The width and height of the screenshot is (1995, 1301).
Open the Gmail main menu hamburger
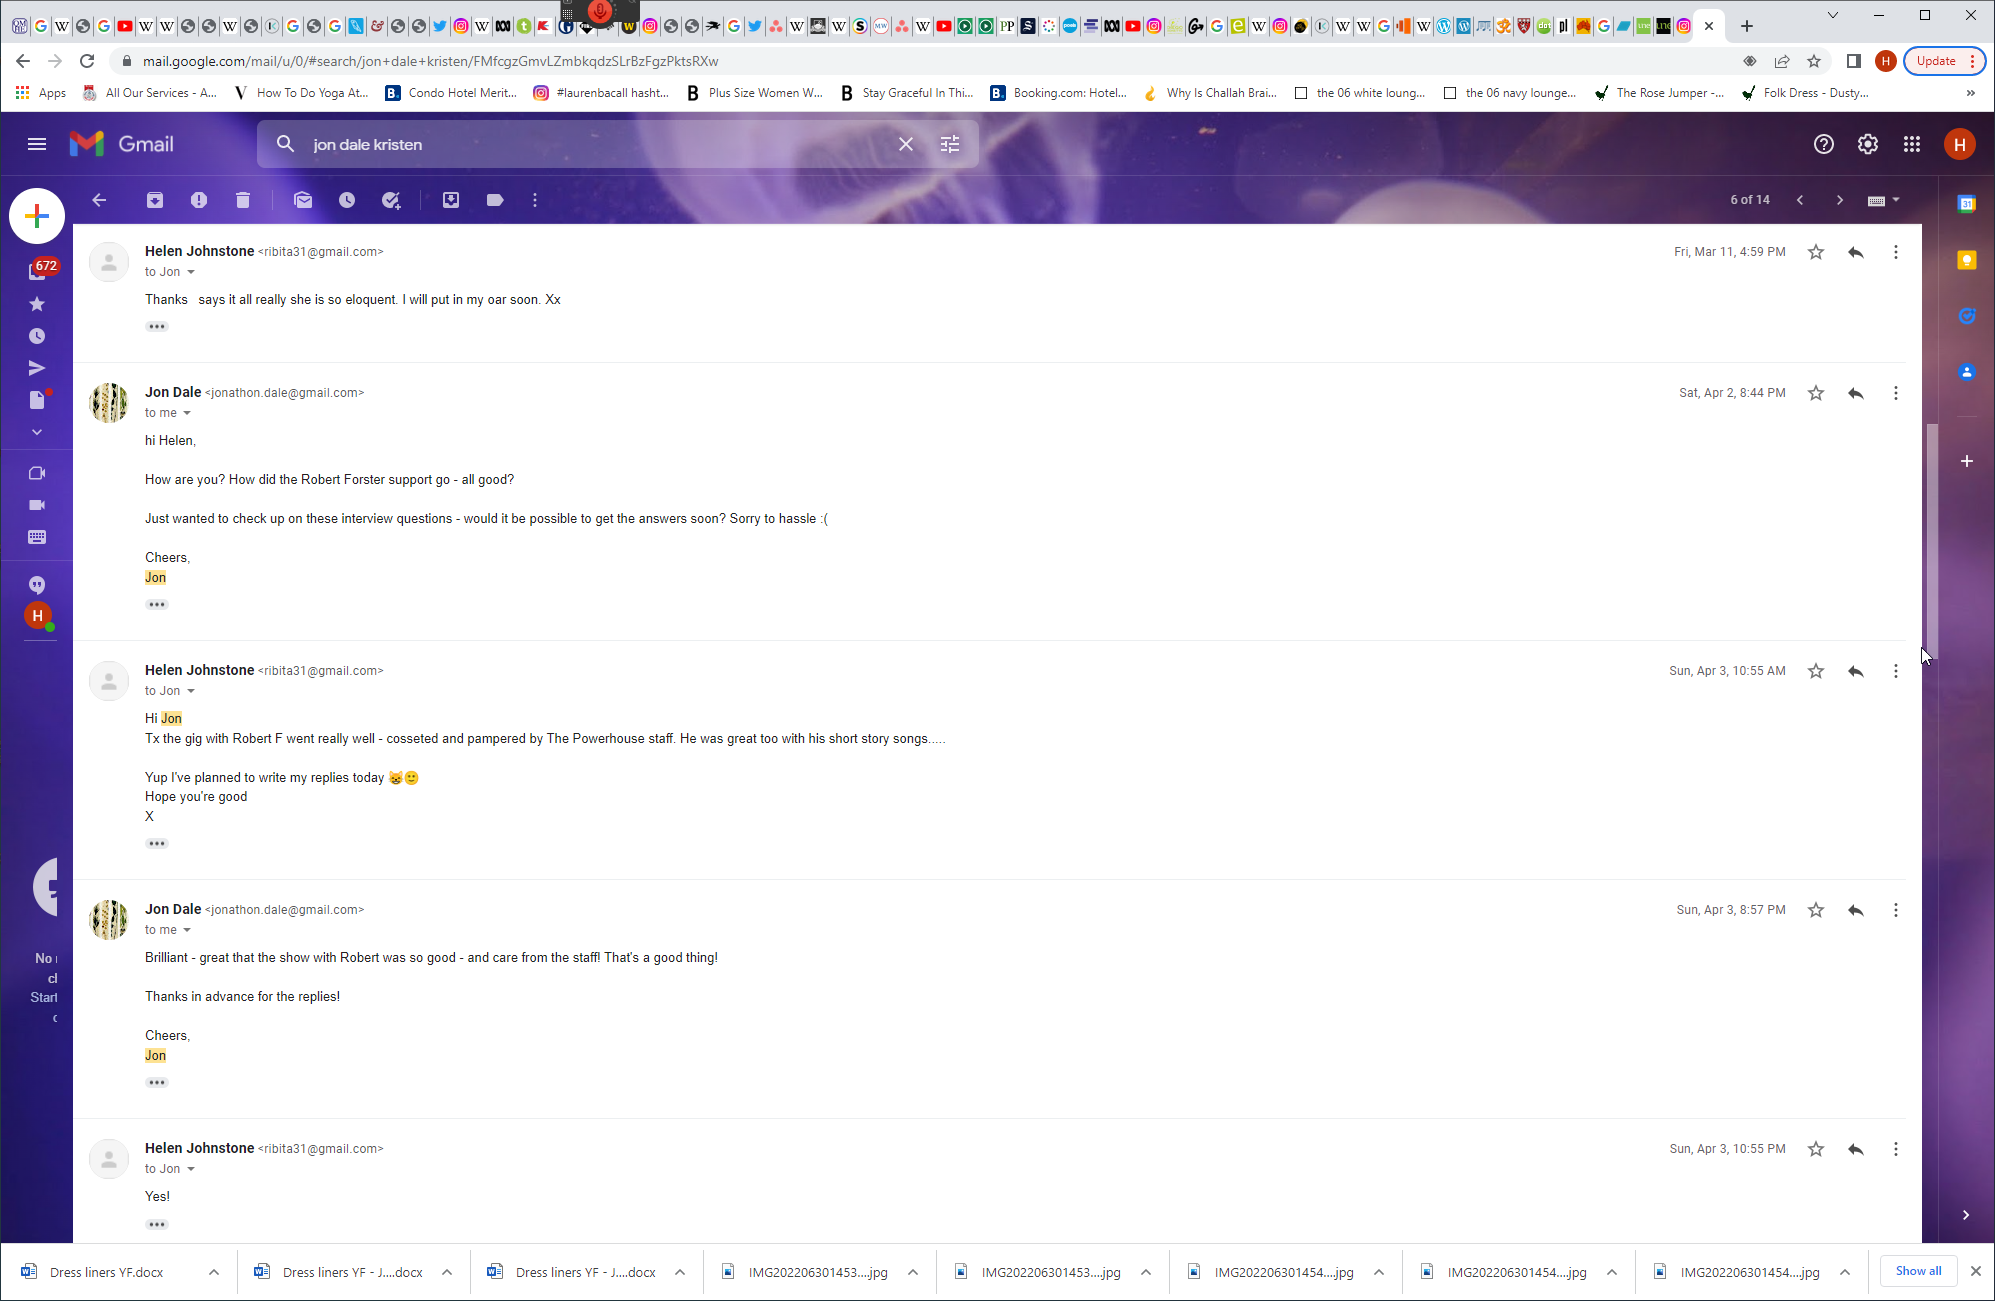(37, 144)
